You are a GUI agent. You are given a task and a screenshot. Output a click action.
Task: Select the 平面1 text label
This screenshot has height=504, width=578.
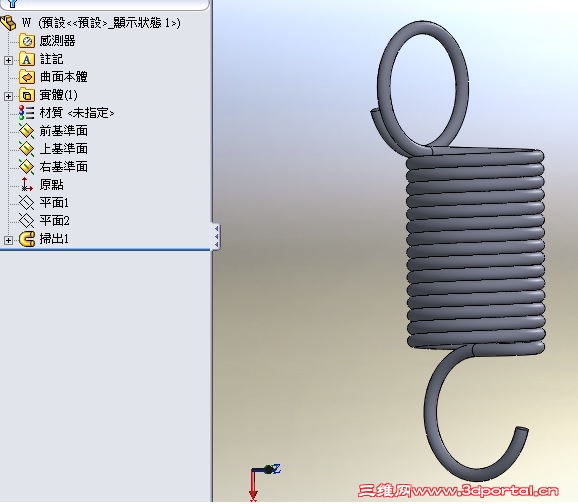tap(54, 202)
